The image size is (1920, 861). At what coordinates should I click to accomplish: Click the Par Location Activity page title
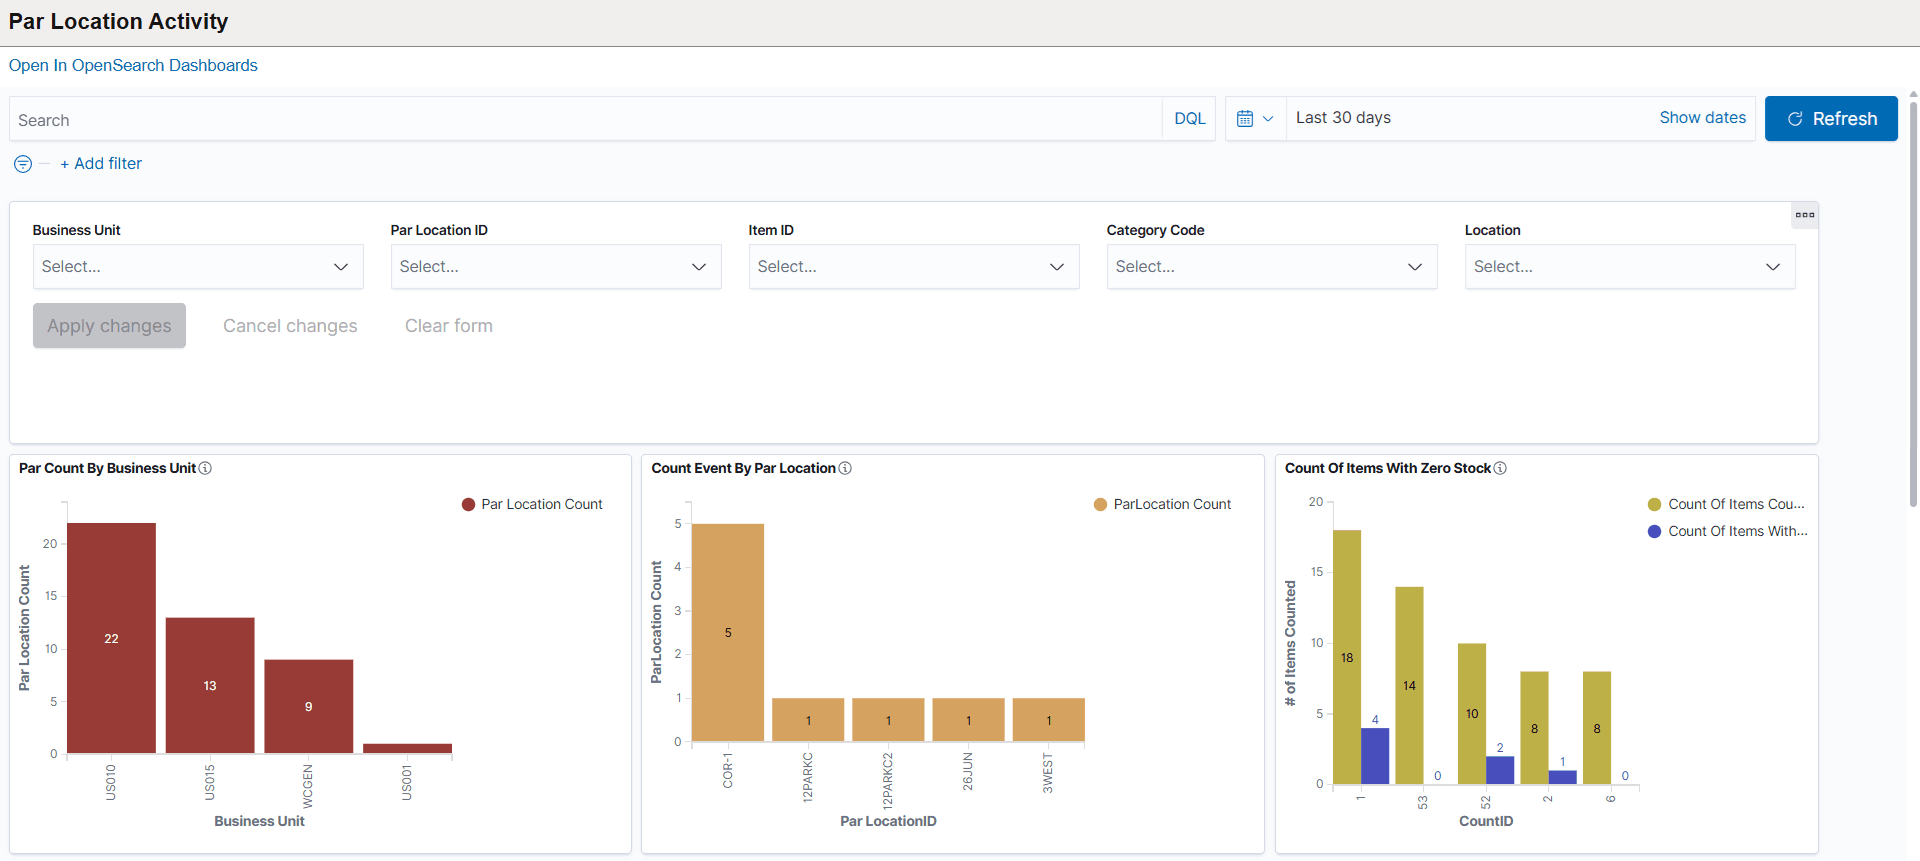(x=118, y=22)
